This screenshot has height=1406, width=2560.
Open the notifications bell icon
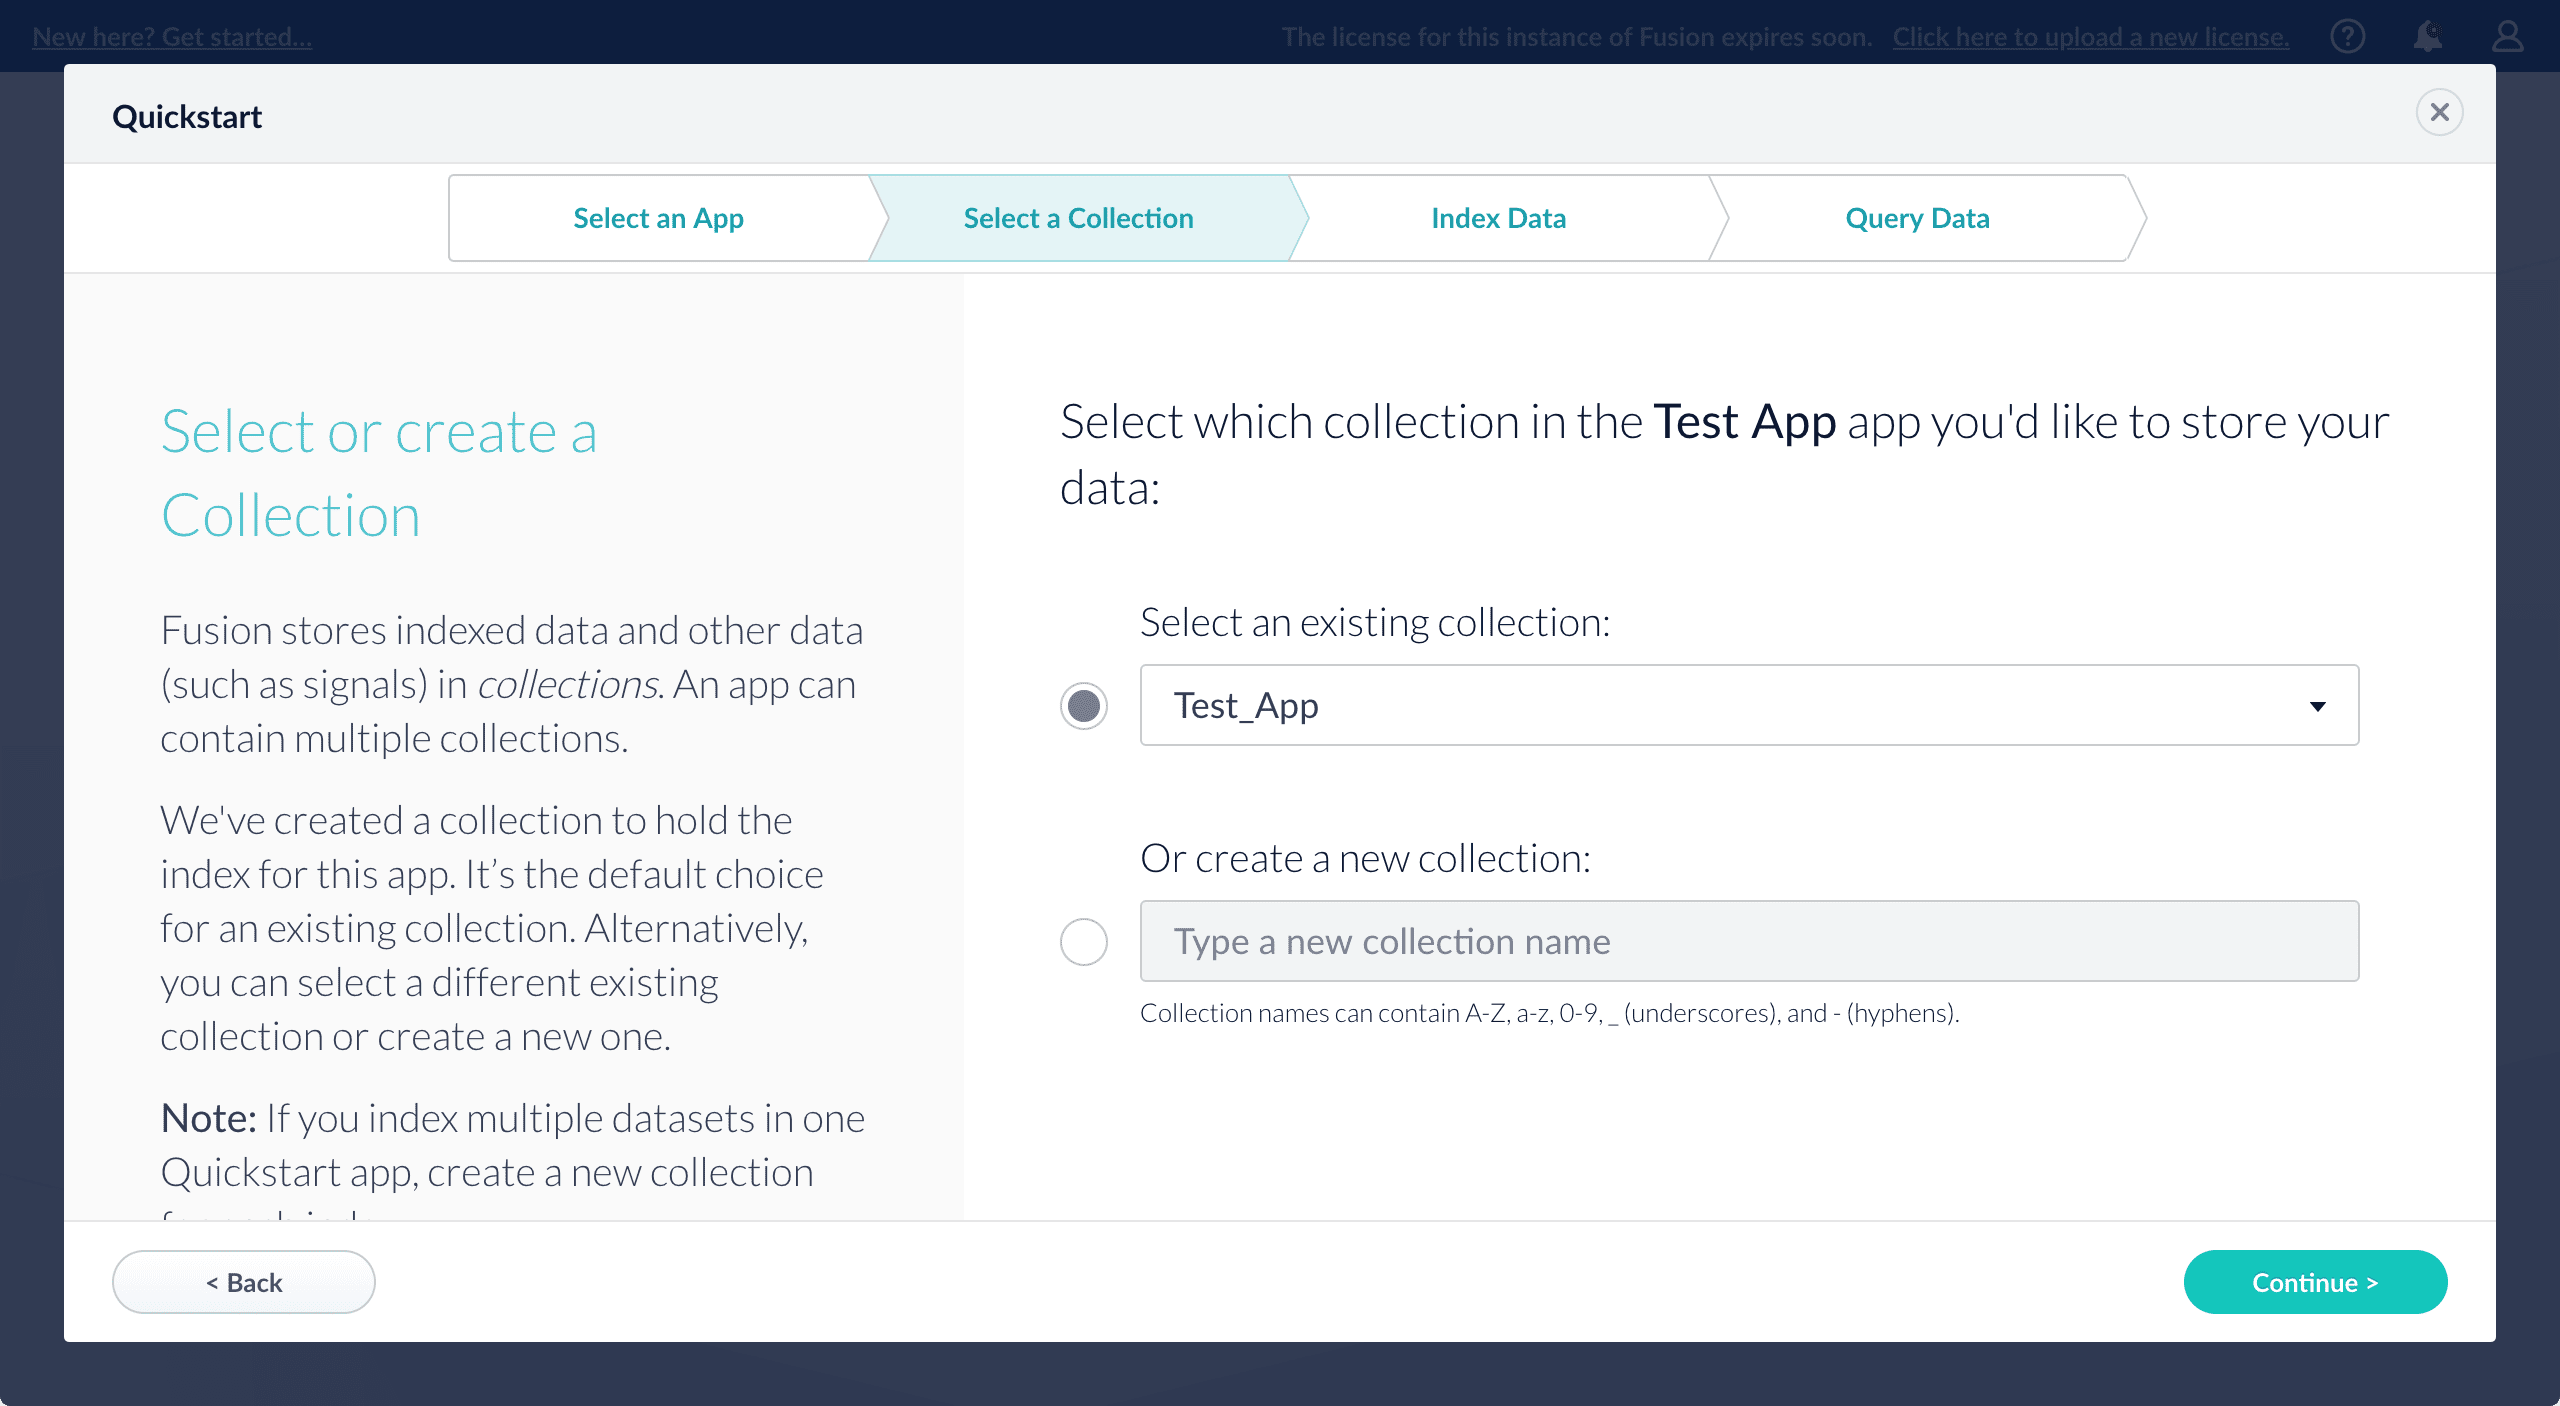(x=2427, y=37)
